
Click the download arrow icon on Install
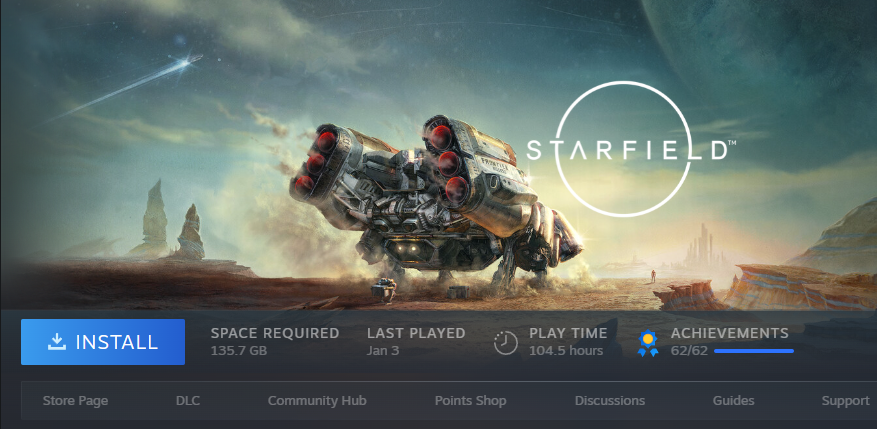[57, 342]
